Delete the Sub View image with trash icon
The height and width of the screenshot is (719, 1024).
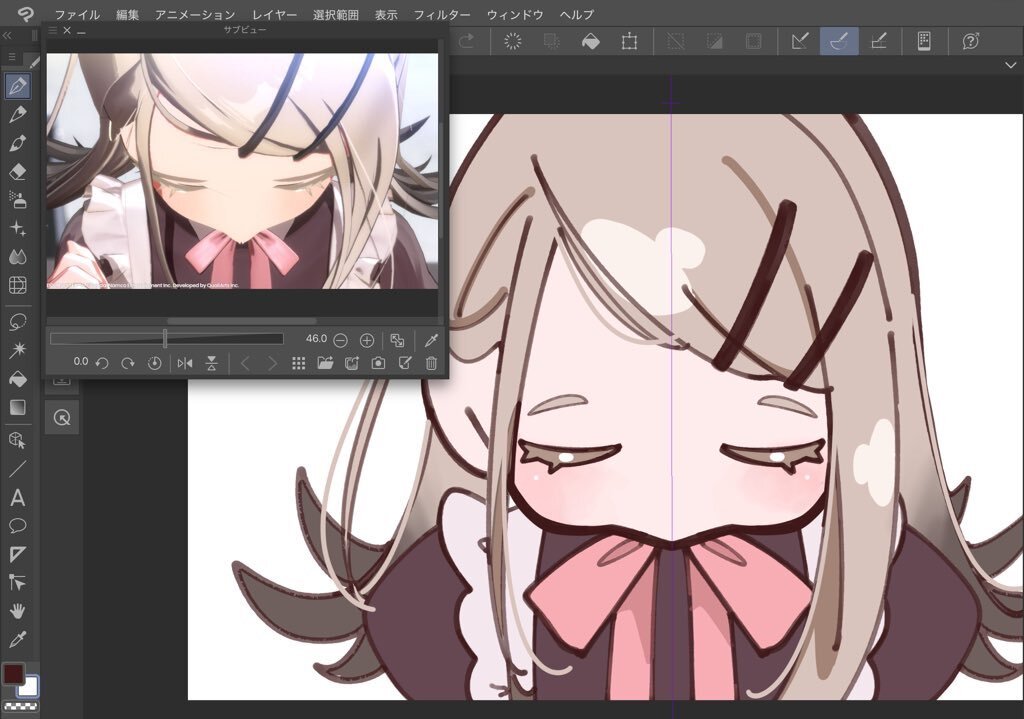[431, 363]
